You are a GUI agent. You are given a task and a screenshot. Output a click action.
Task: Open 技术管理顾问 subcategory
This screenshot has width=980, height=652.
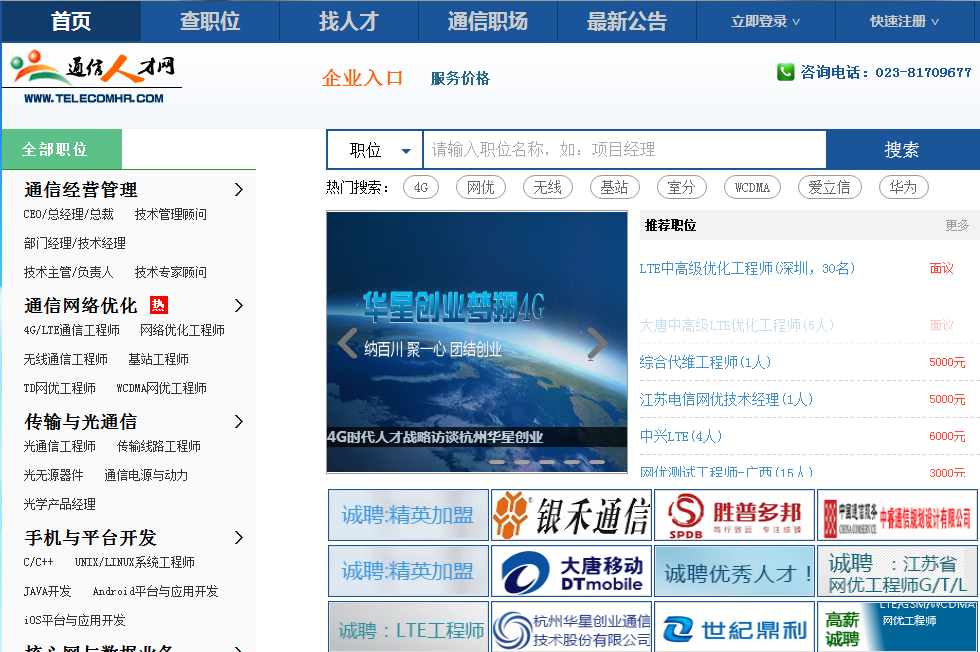tap(171, 214)
